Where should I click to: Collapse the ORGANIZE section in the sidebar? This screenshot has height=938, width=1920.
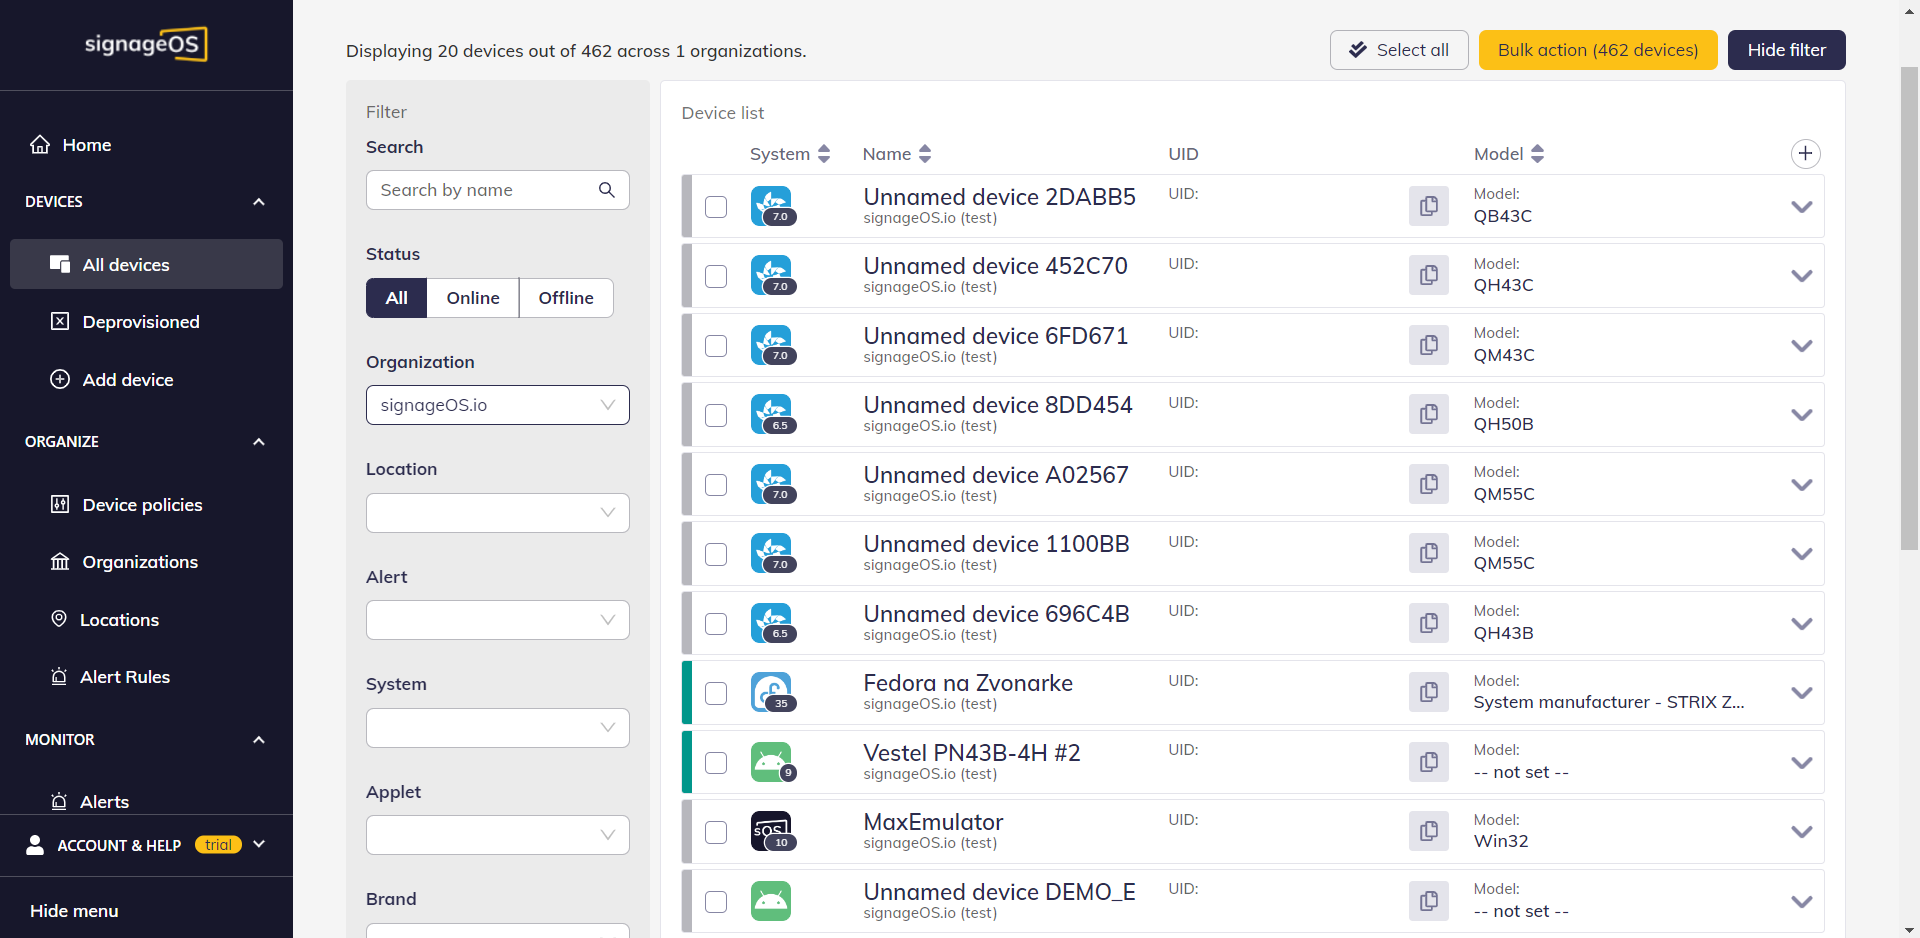259,442
